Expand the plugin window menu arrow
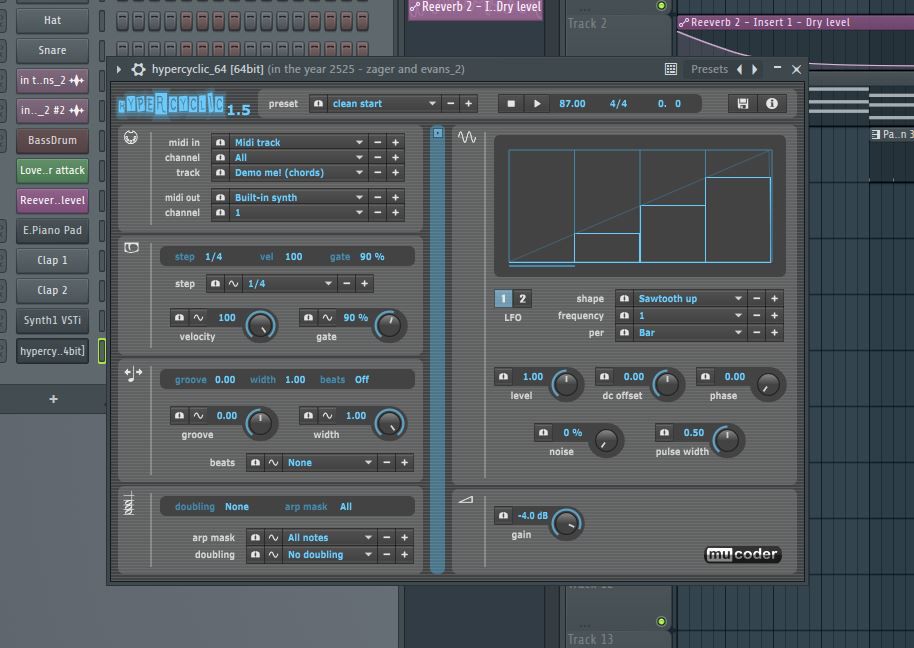The width and height of the screenshot is (914, 648). [119, 69]
